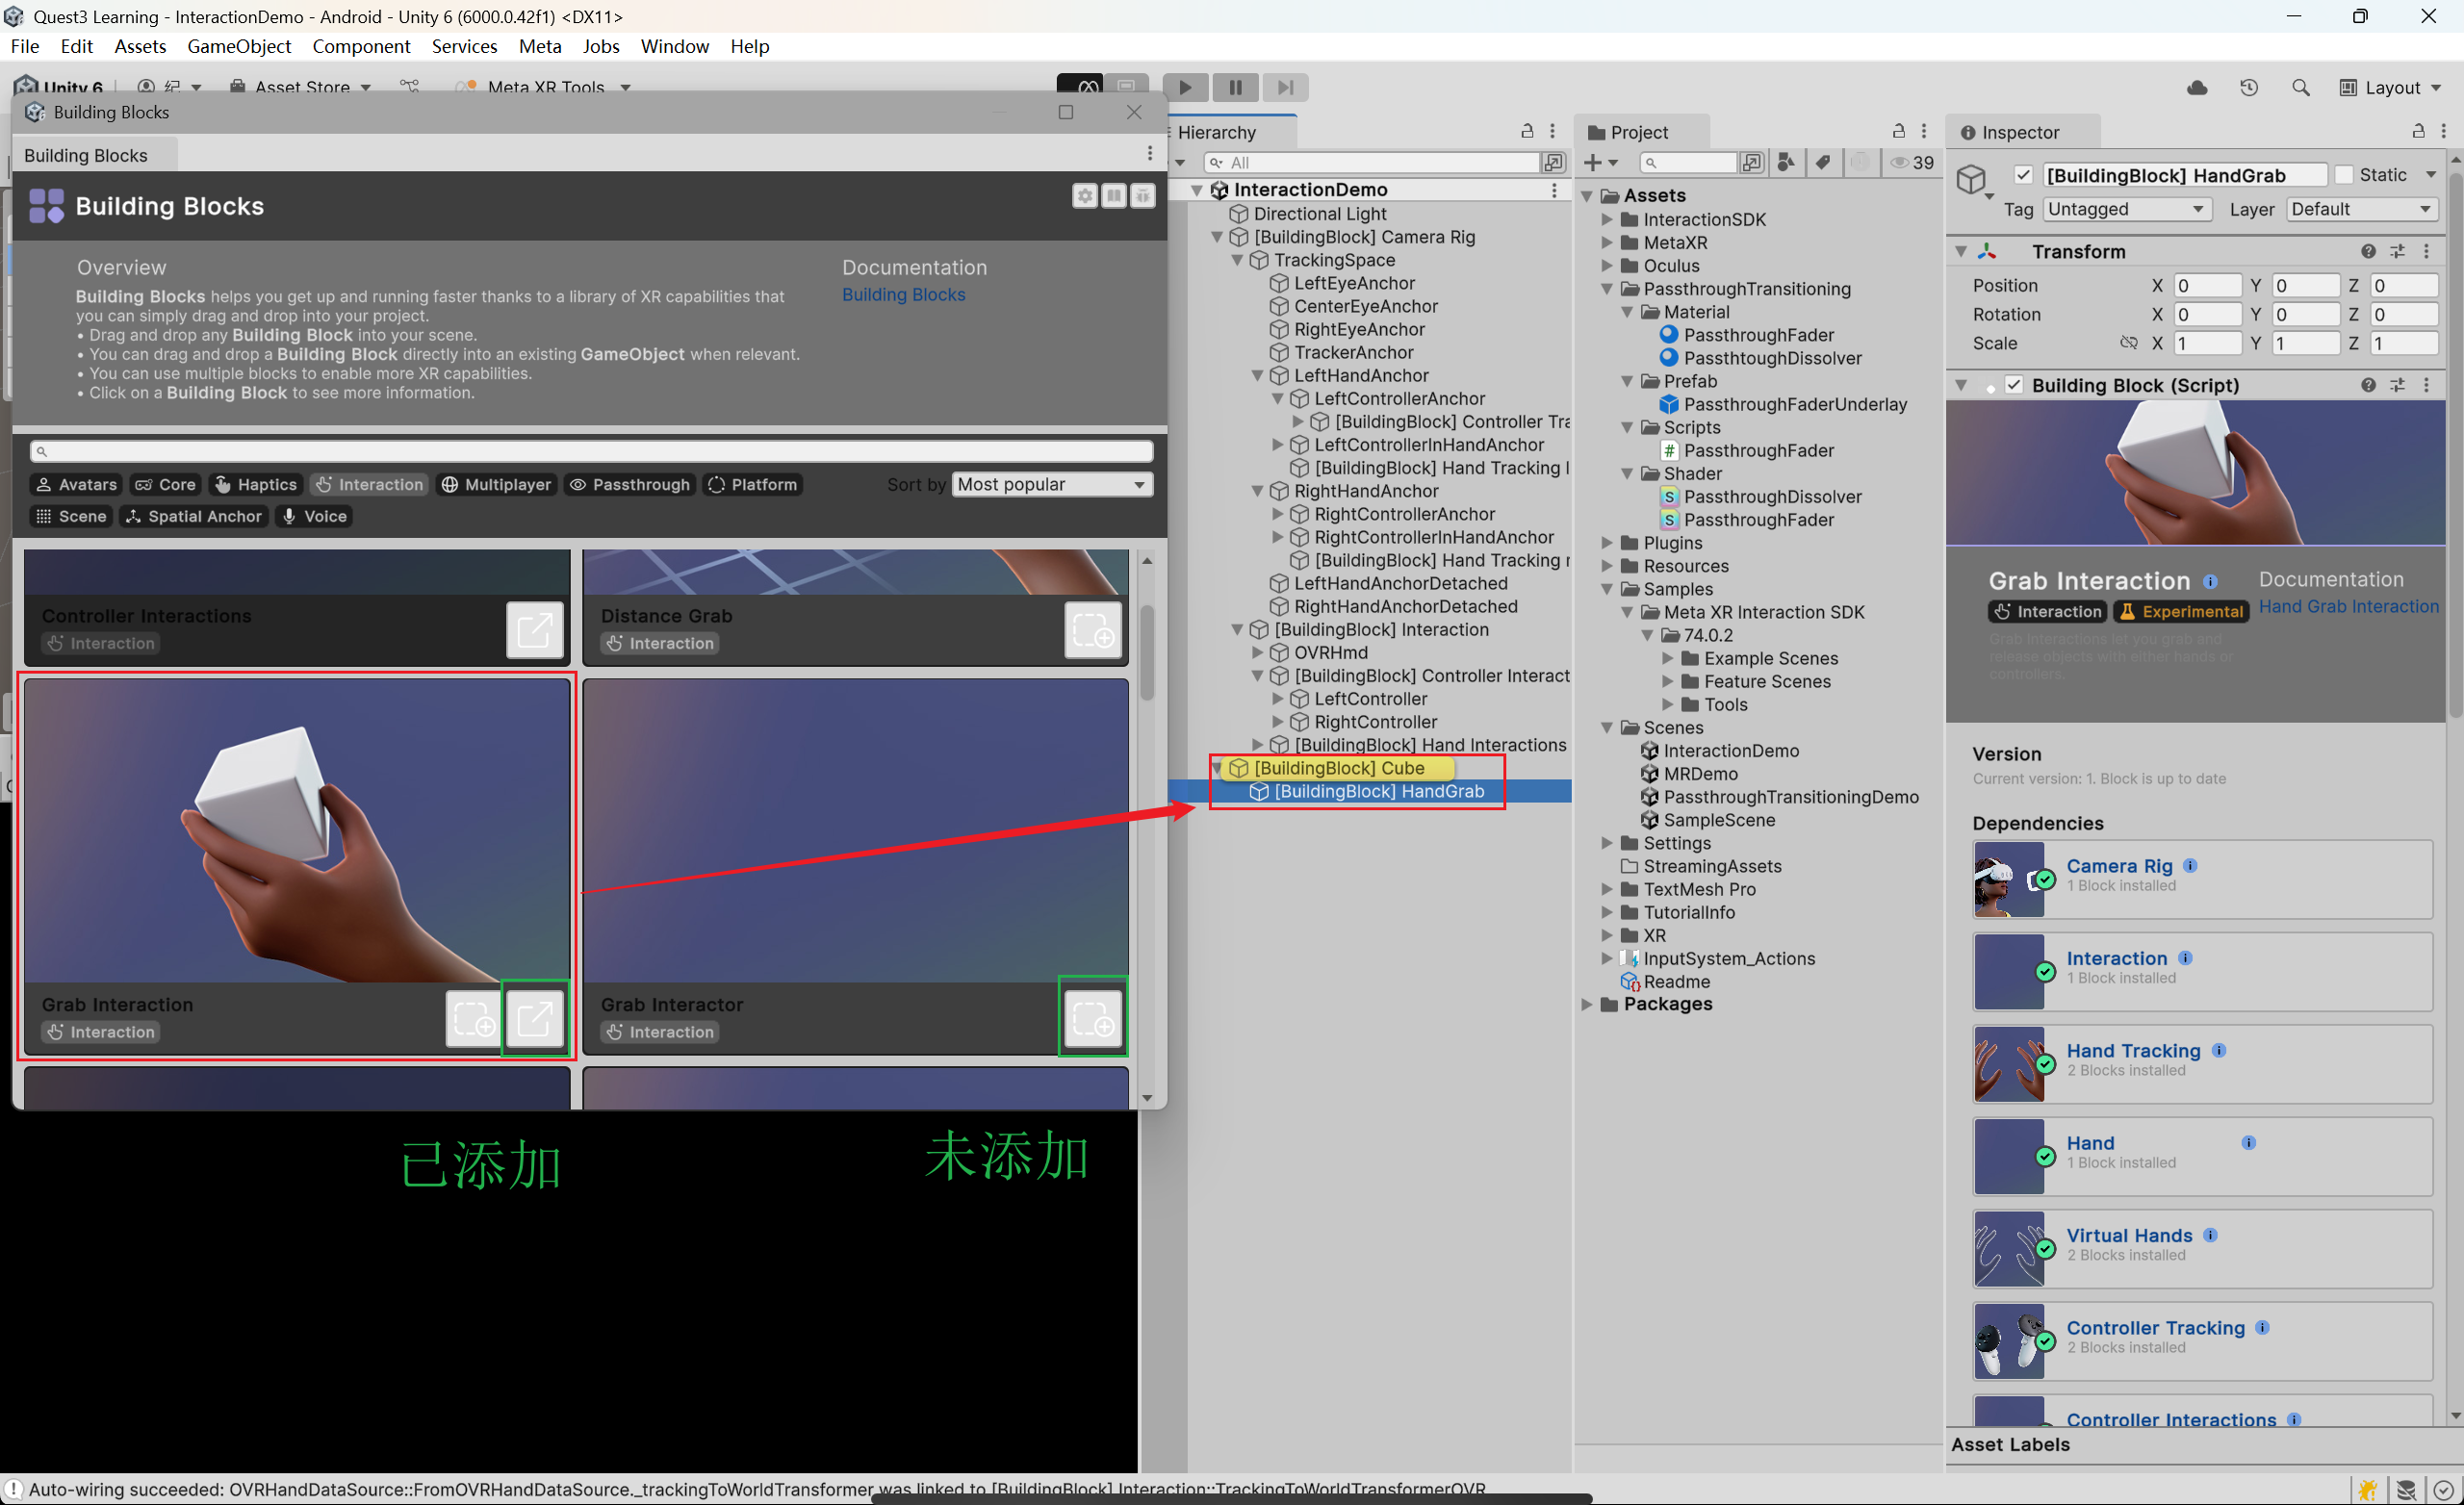2464x1505 pixels.
Task: Click the Transform component help icon
Action: coord(2368,252)
